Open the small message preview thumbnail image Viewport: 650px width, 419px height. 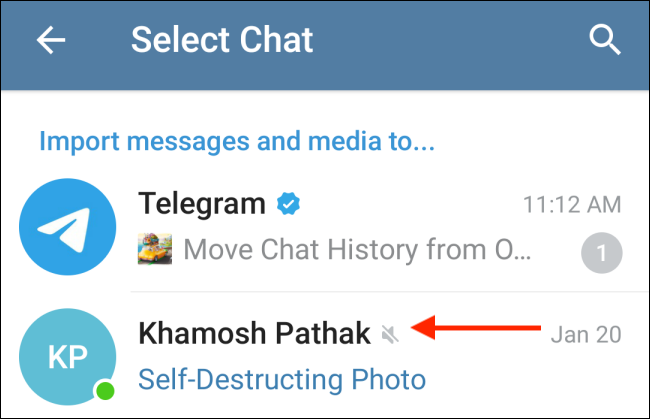click(154, 247)
